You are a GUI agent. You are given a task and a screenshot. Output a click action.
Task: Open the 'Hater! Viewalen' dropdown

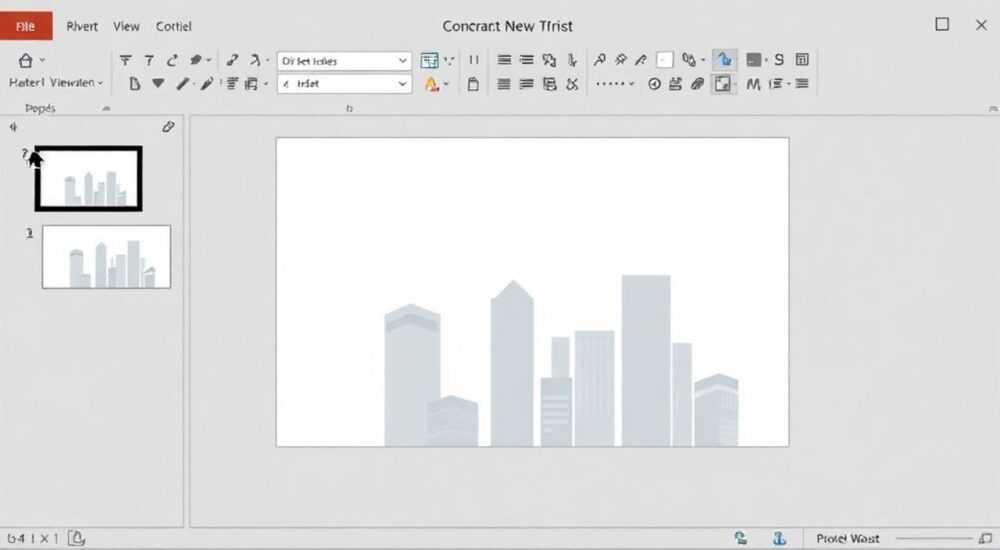coord(55,83)
